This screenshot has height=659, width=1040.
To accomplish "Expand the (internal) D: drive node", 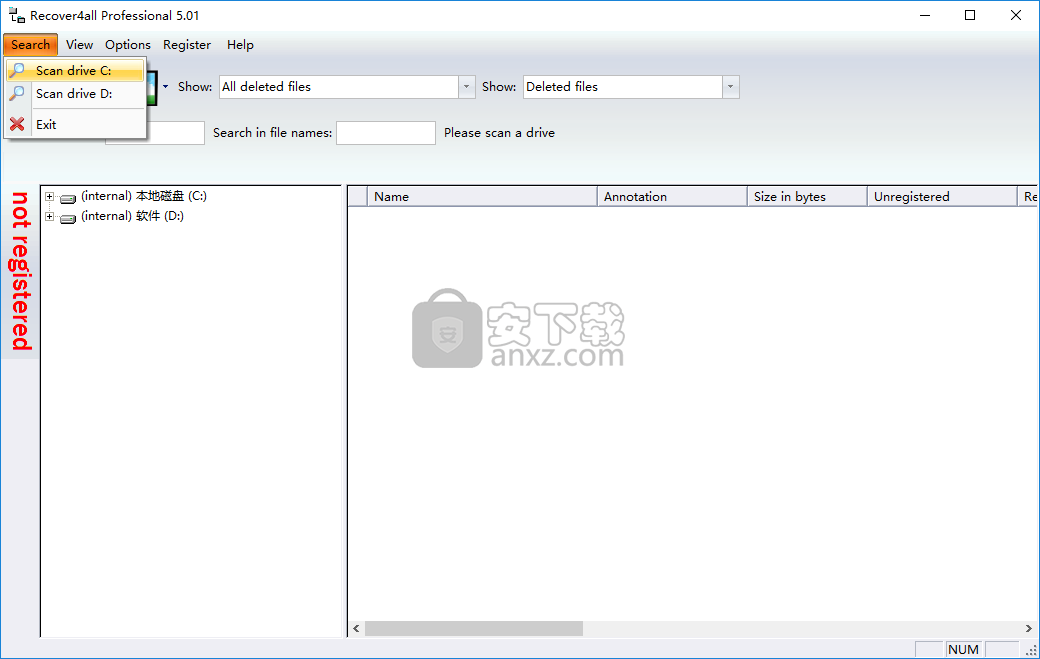I will [49, 216].
